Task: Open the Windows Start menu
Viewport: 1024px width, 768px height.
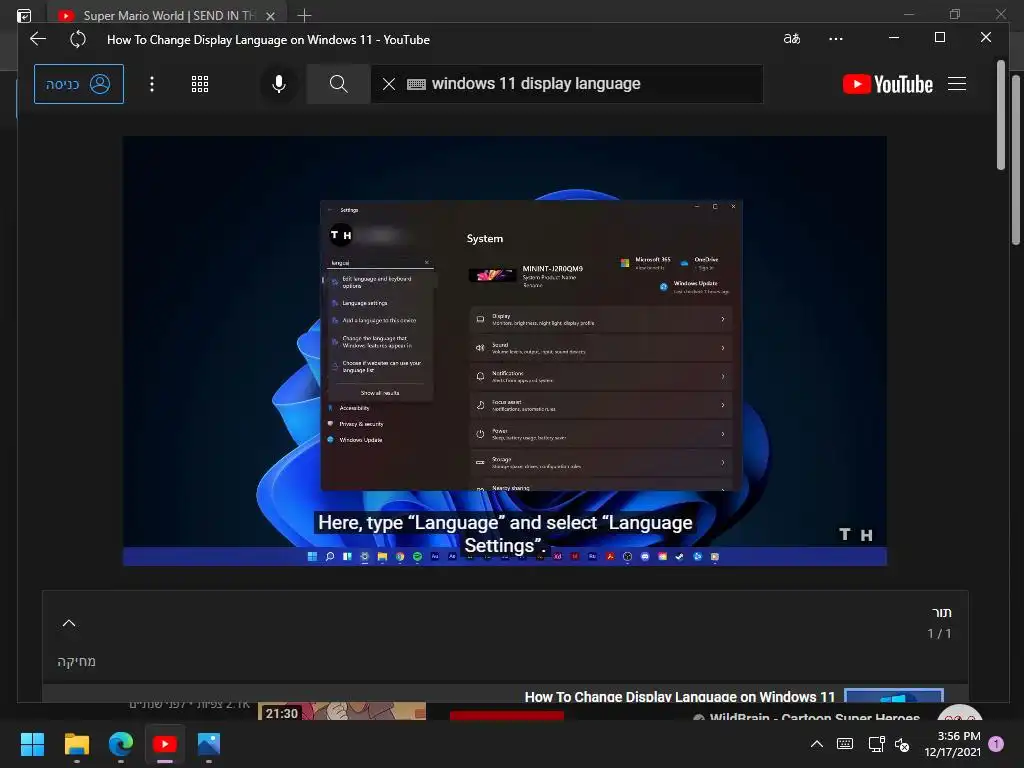Action: 32,744
